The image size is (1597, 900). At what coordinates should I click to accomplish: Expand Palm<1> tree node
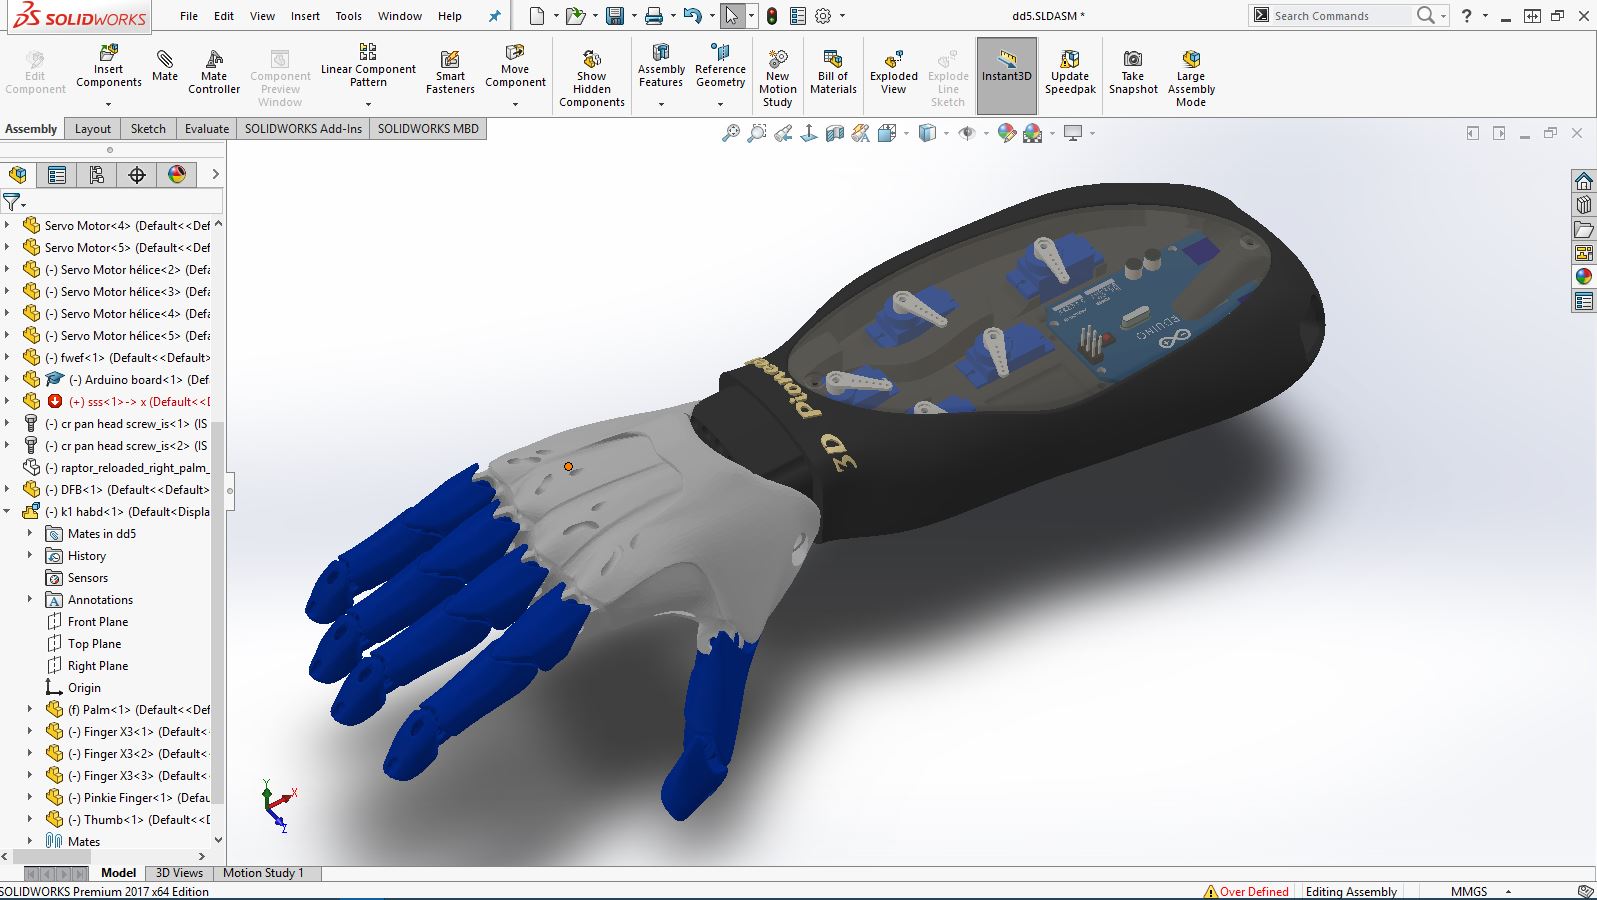click(x=30, y=709)
